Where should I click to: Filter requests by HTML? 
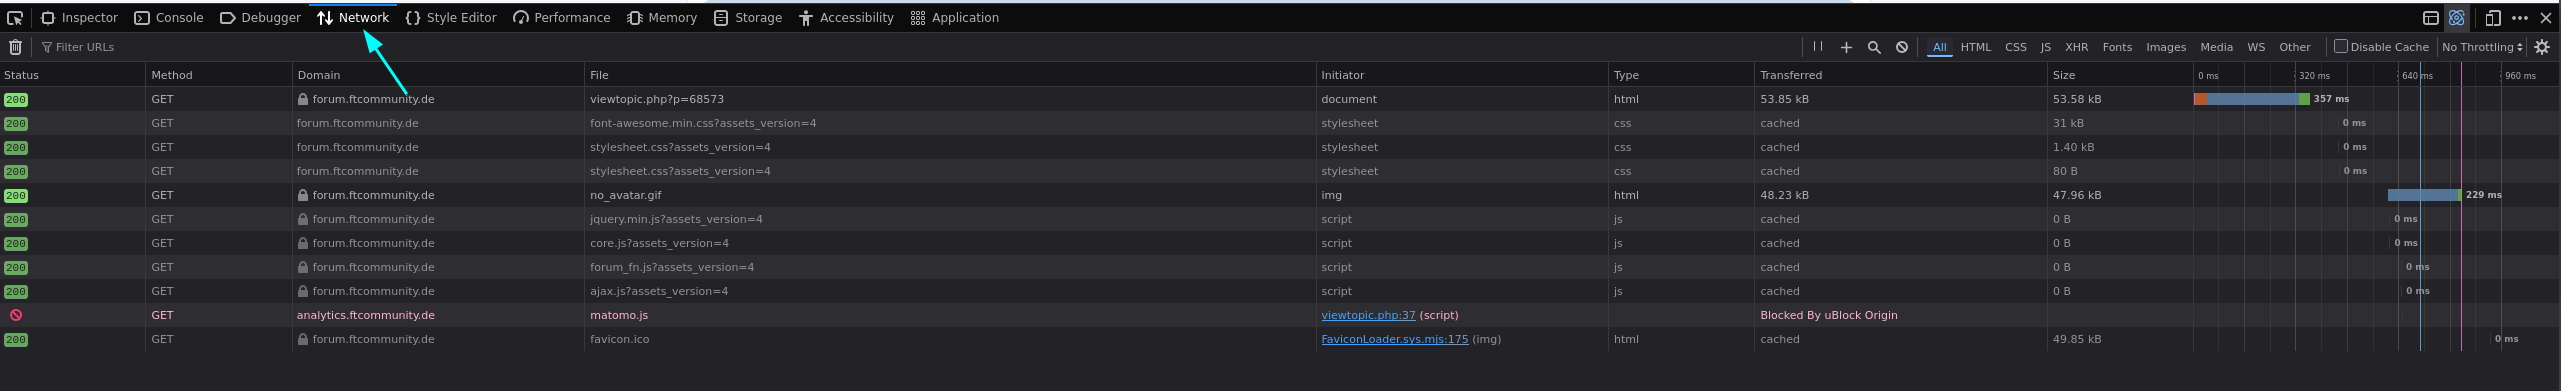click(1975, 47)
